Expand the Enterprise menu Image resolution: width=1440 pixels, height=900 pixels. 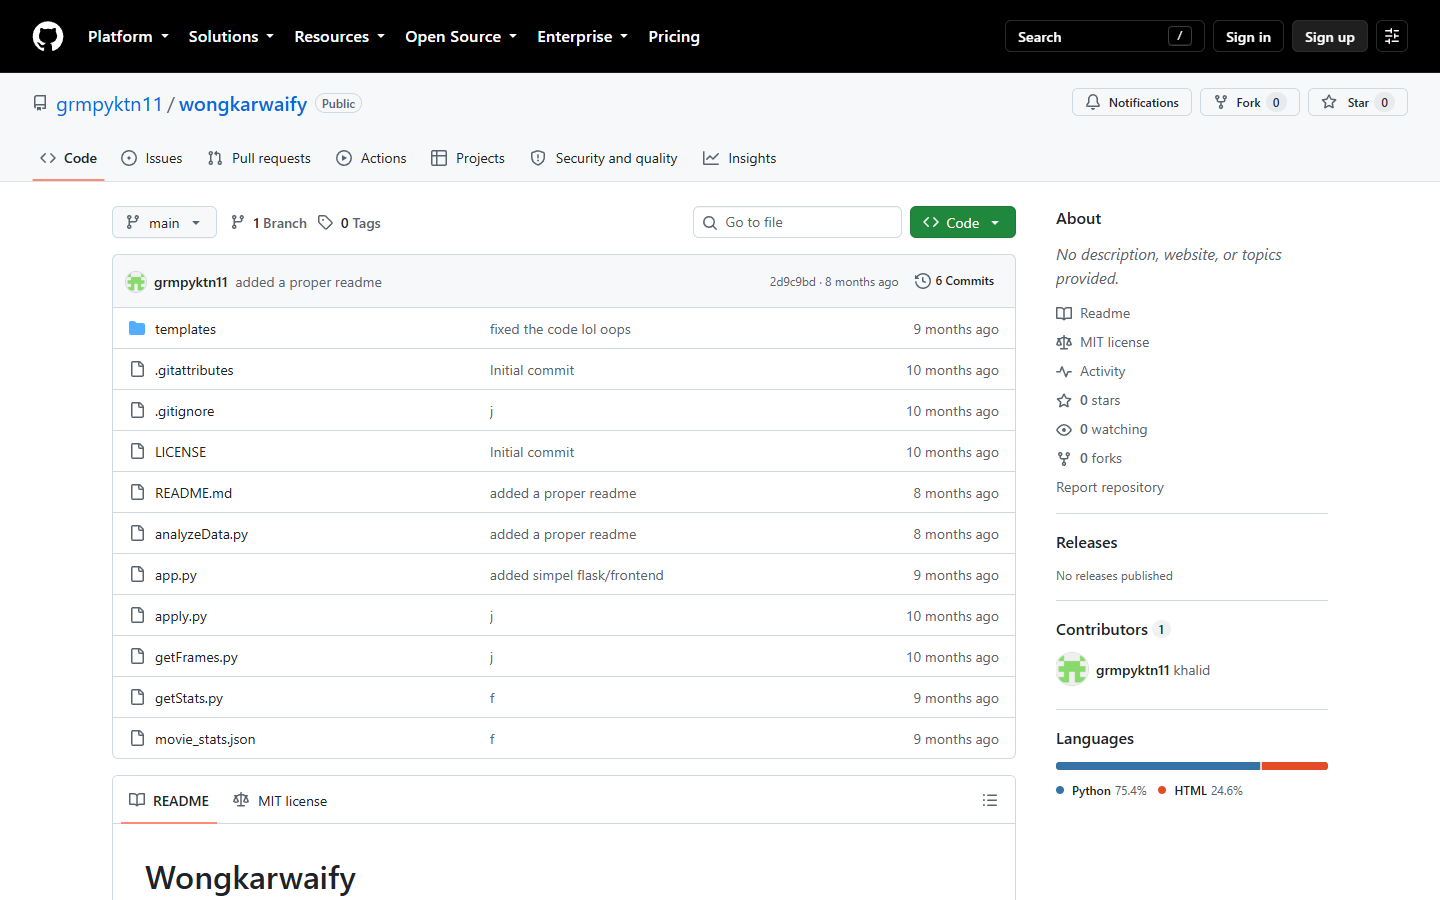click(582, 37)
